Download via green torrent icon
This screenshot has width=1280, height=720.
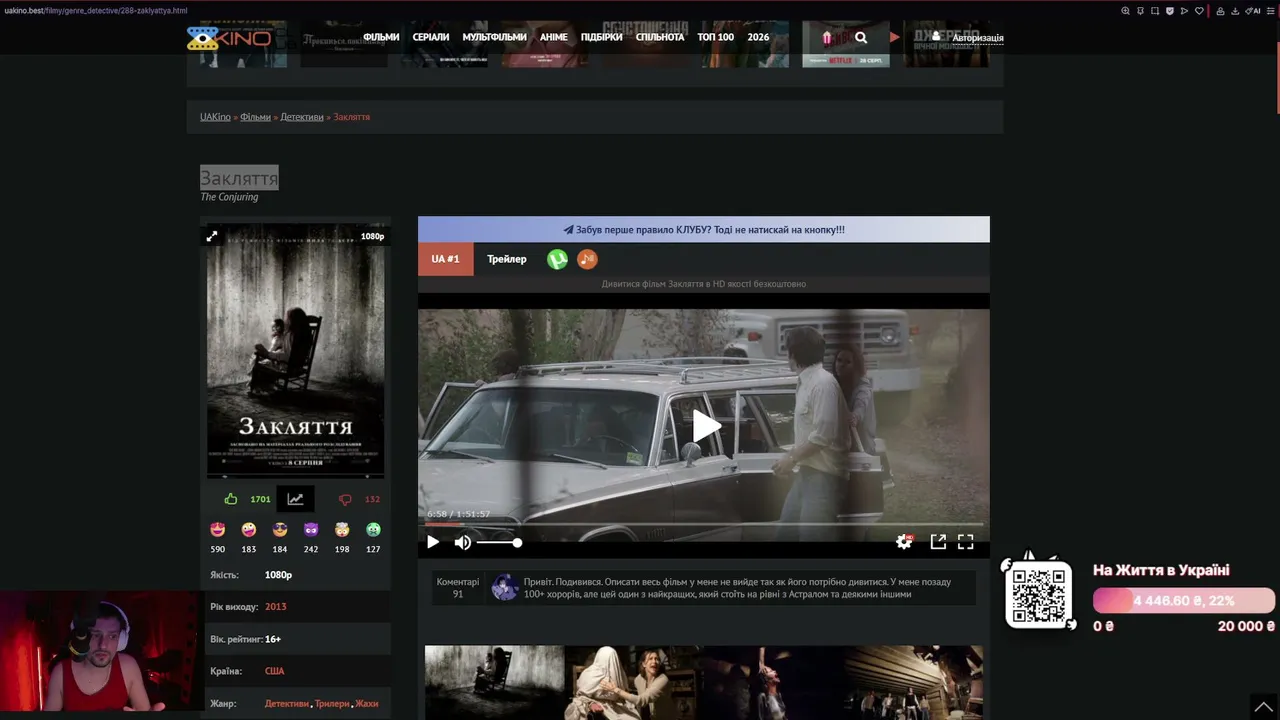pyautogui.click(x=558, y=259)
